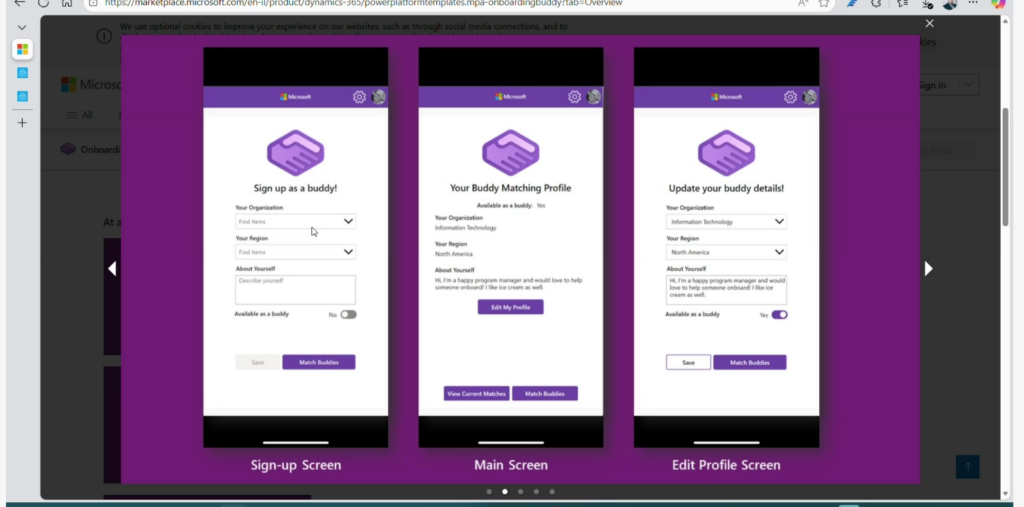Click Microsoft logo in Edit Profile Screen header
The width and height of the screenshot is (1024, 507).
pos(726,97)
